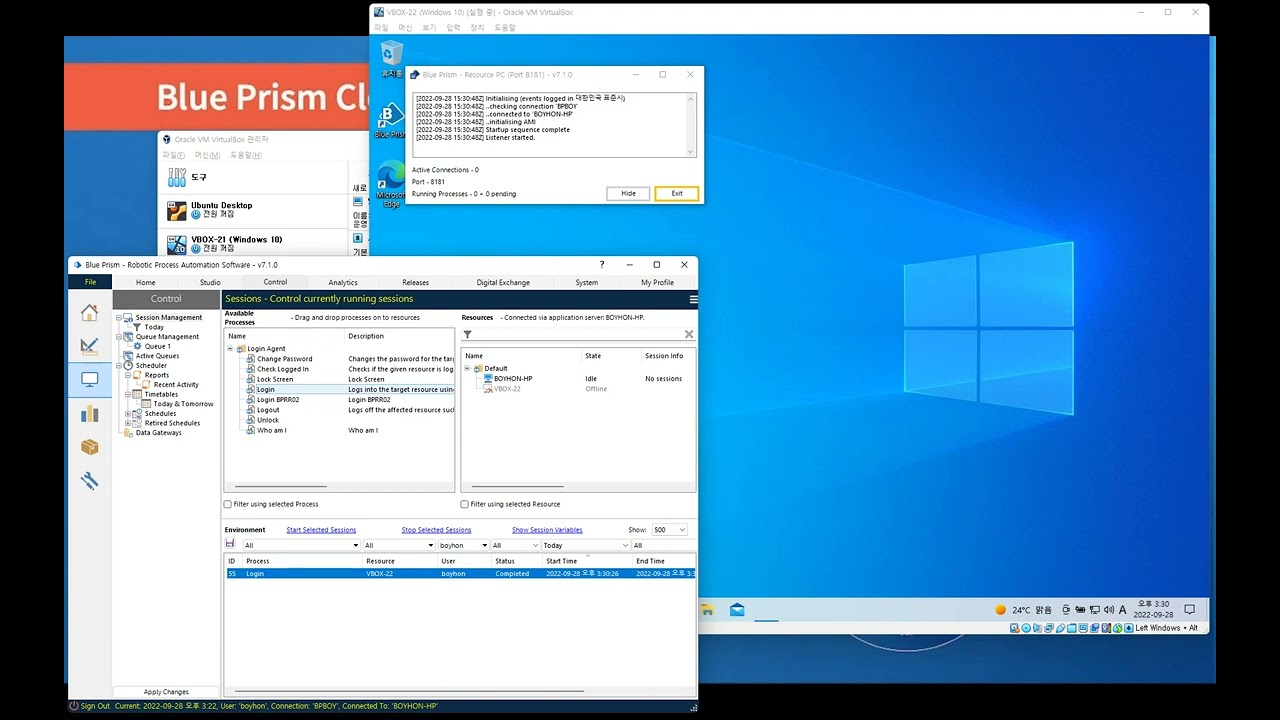Open File Explorer icon in VM taskbar
Image resolution: width=1280 pixels, height=720 pixels.
coord(707,610)
